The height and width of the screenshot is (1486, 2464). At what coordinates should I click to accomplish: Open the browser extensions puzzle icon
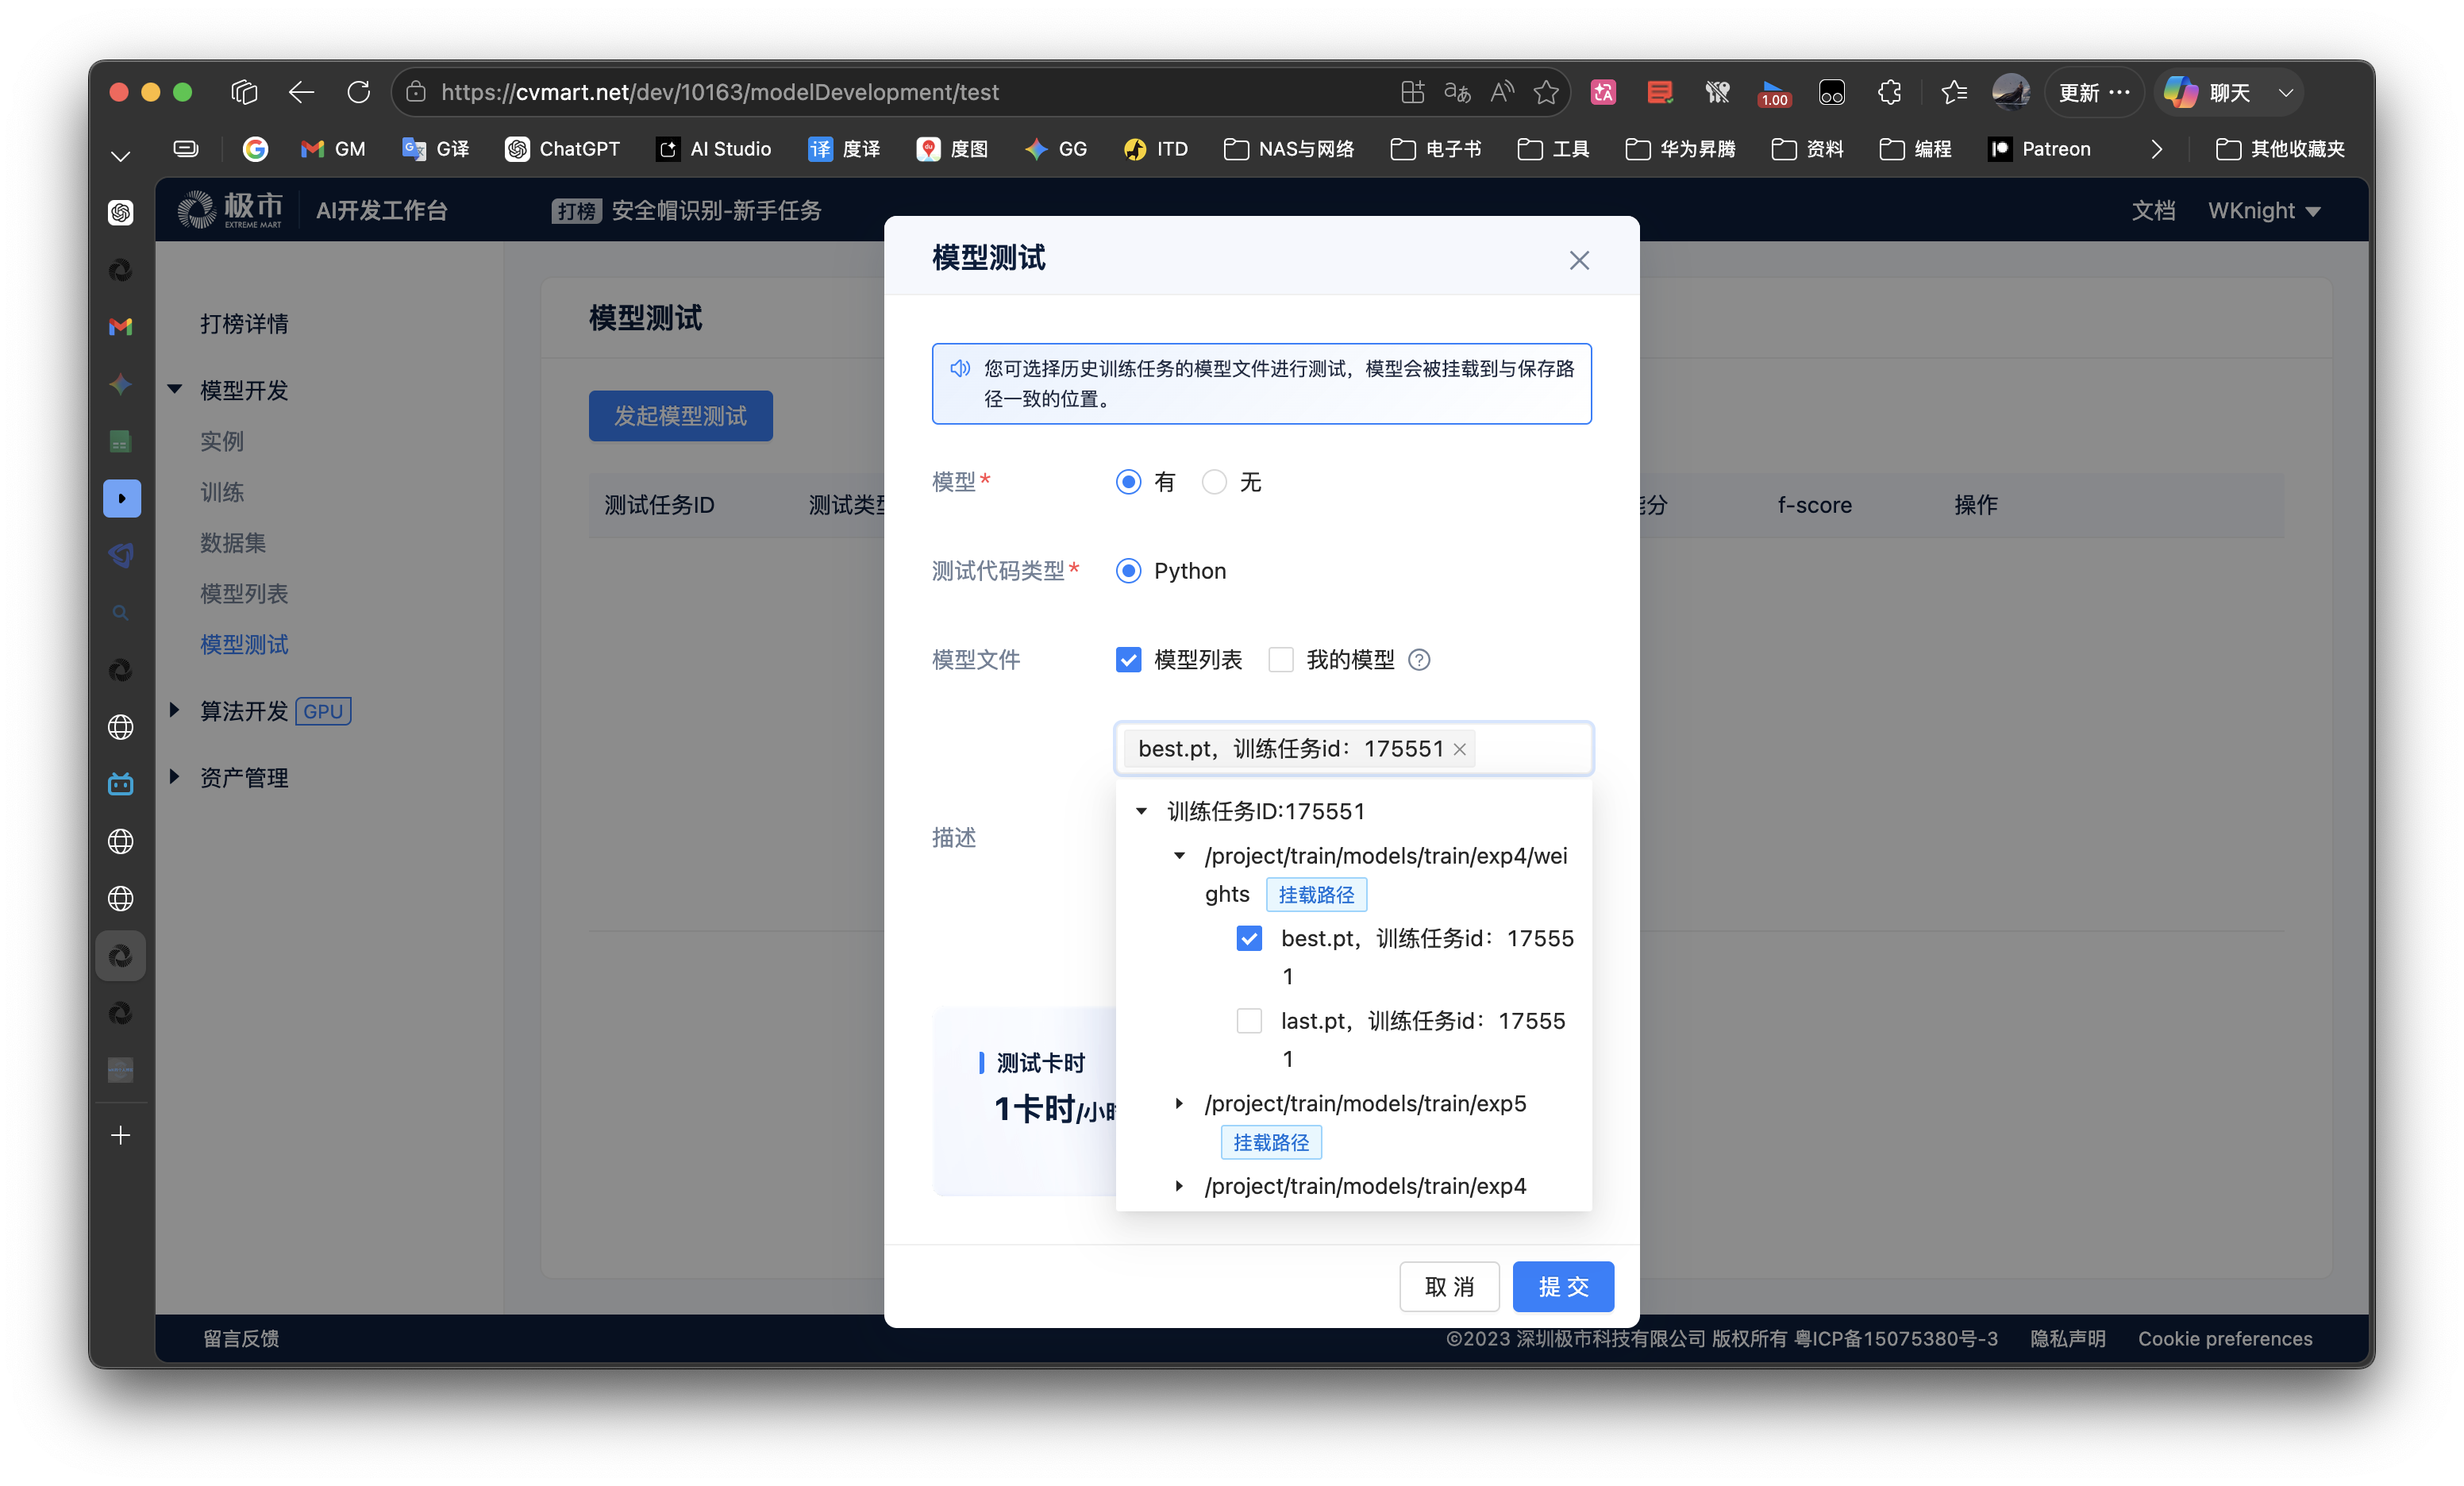[1889, 92]
